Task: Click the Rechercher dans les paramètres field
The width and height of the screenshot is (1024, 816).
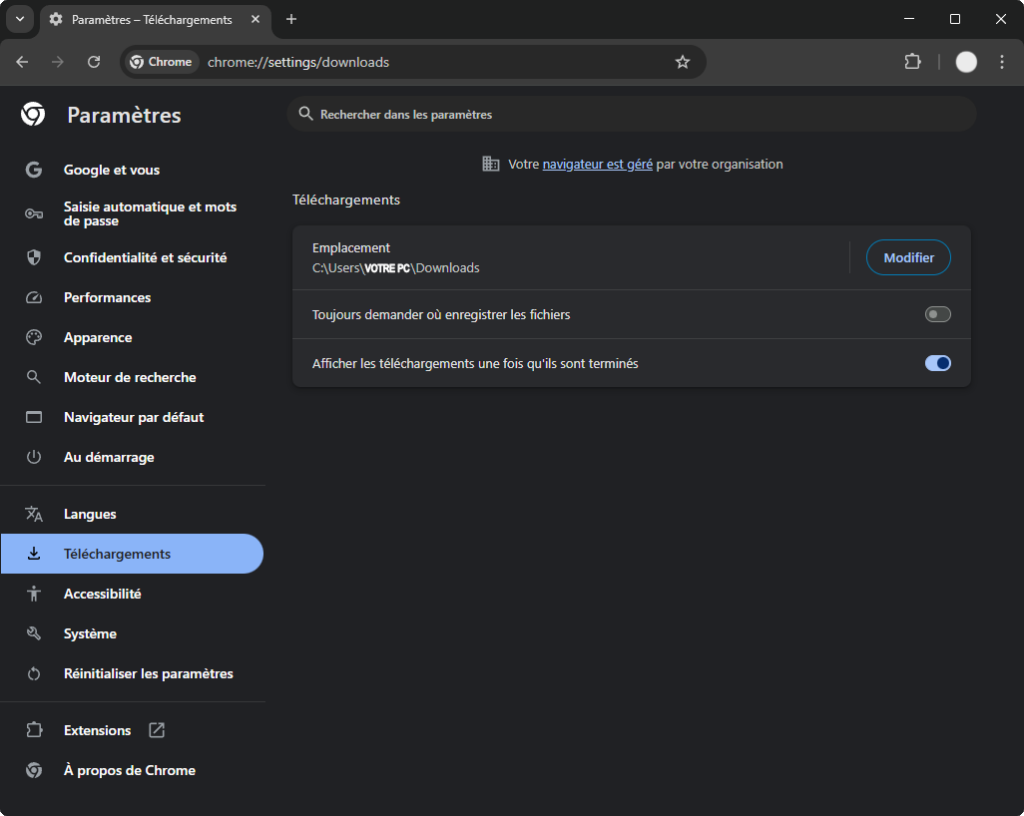Action: (x=630, y=115)
